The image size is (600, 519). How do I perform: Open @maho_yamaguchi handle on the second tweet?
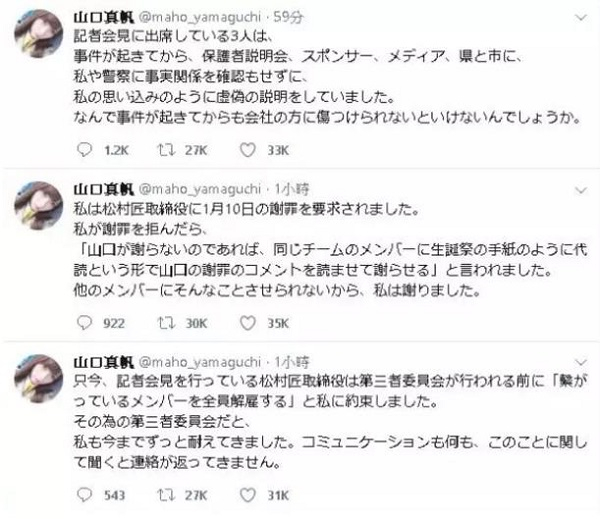click(199, 189)
